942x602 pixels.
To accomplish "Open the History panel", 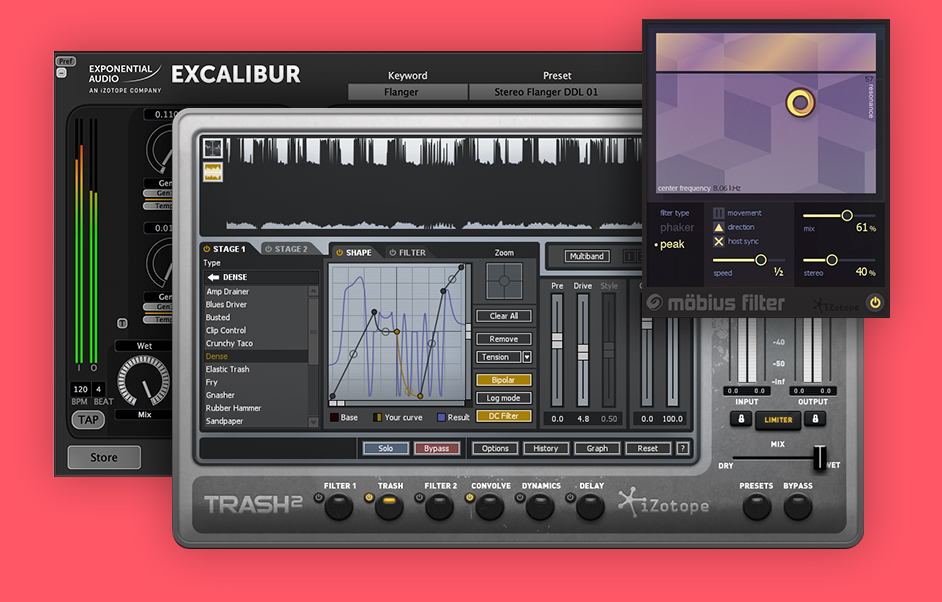I will [x=545, y=448].
